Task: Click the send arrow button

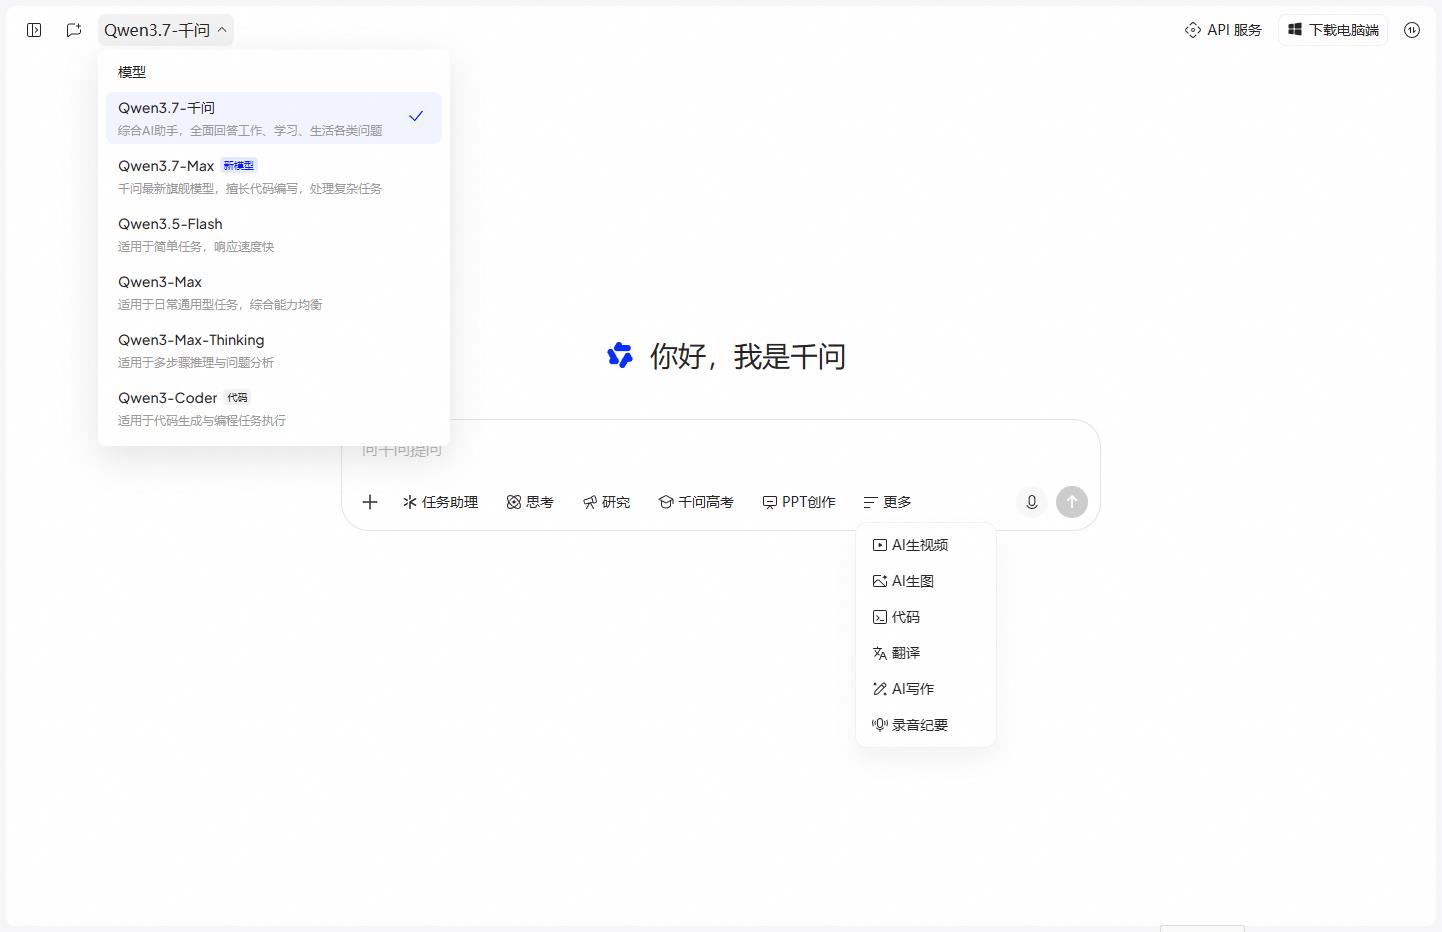Action: click(1072, 502)
